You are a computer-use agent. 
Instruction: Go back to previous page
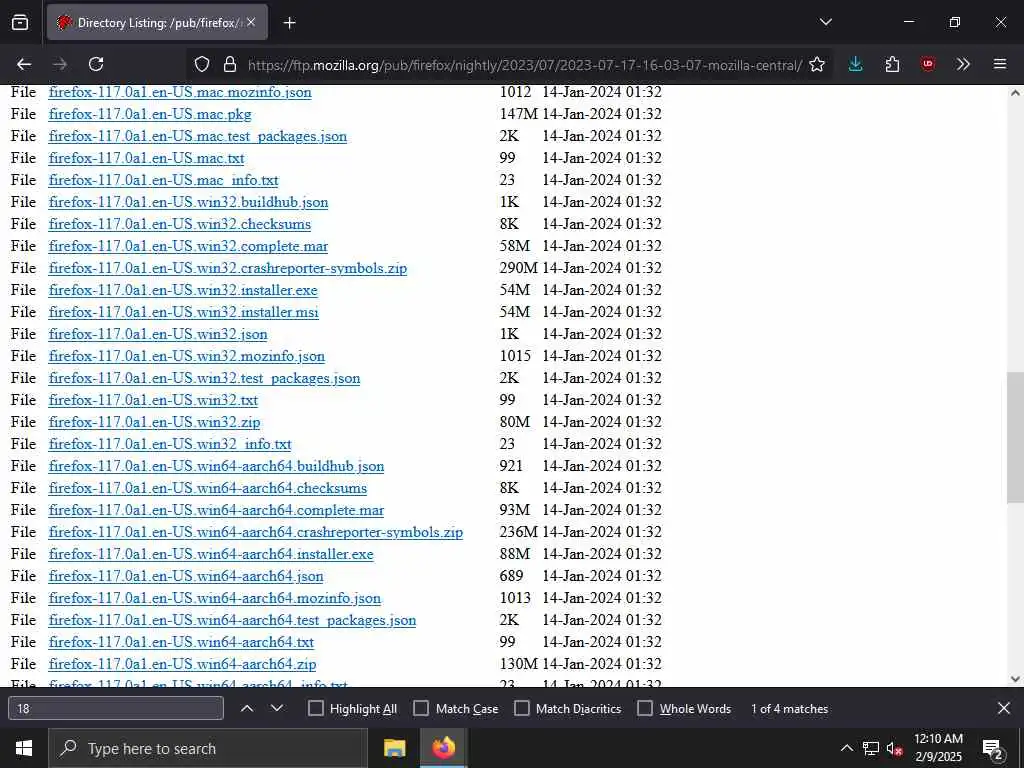click(24, 64)
